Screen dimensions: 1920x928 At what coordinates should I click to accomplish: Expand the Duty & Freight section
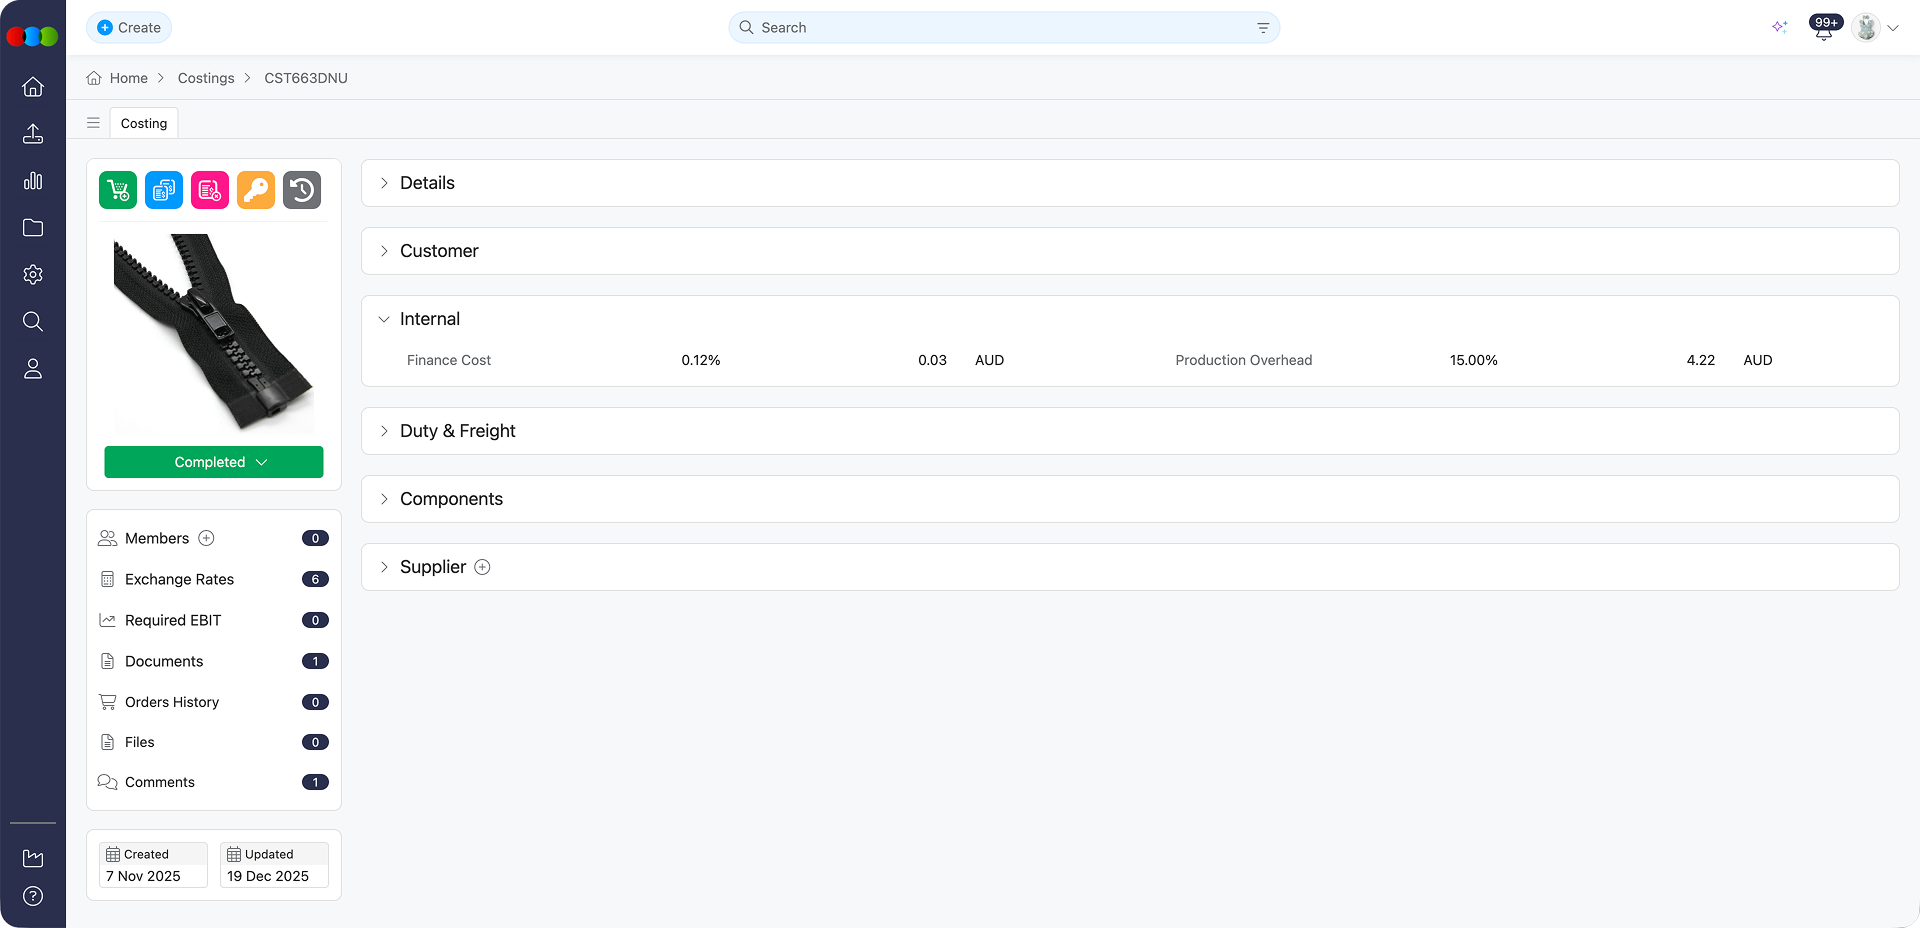coord(457,431)
